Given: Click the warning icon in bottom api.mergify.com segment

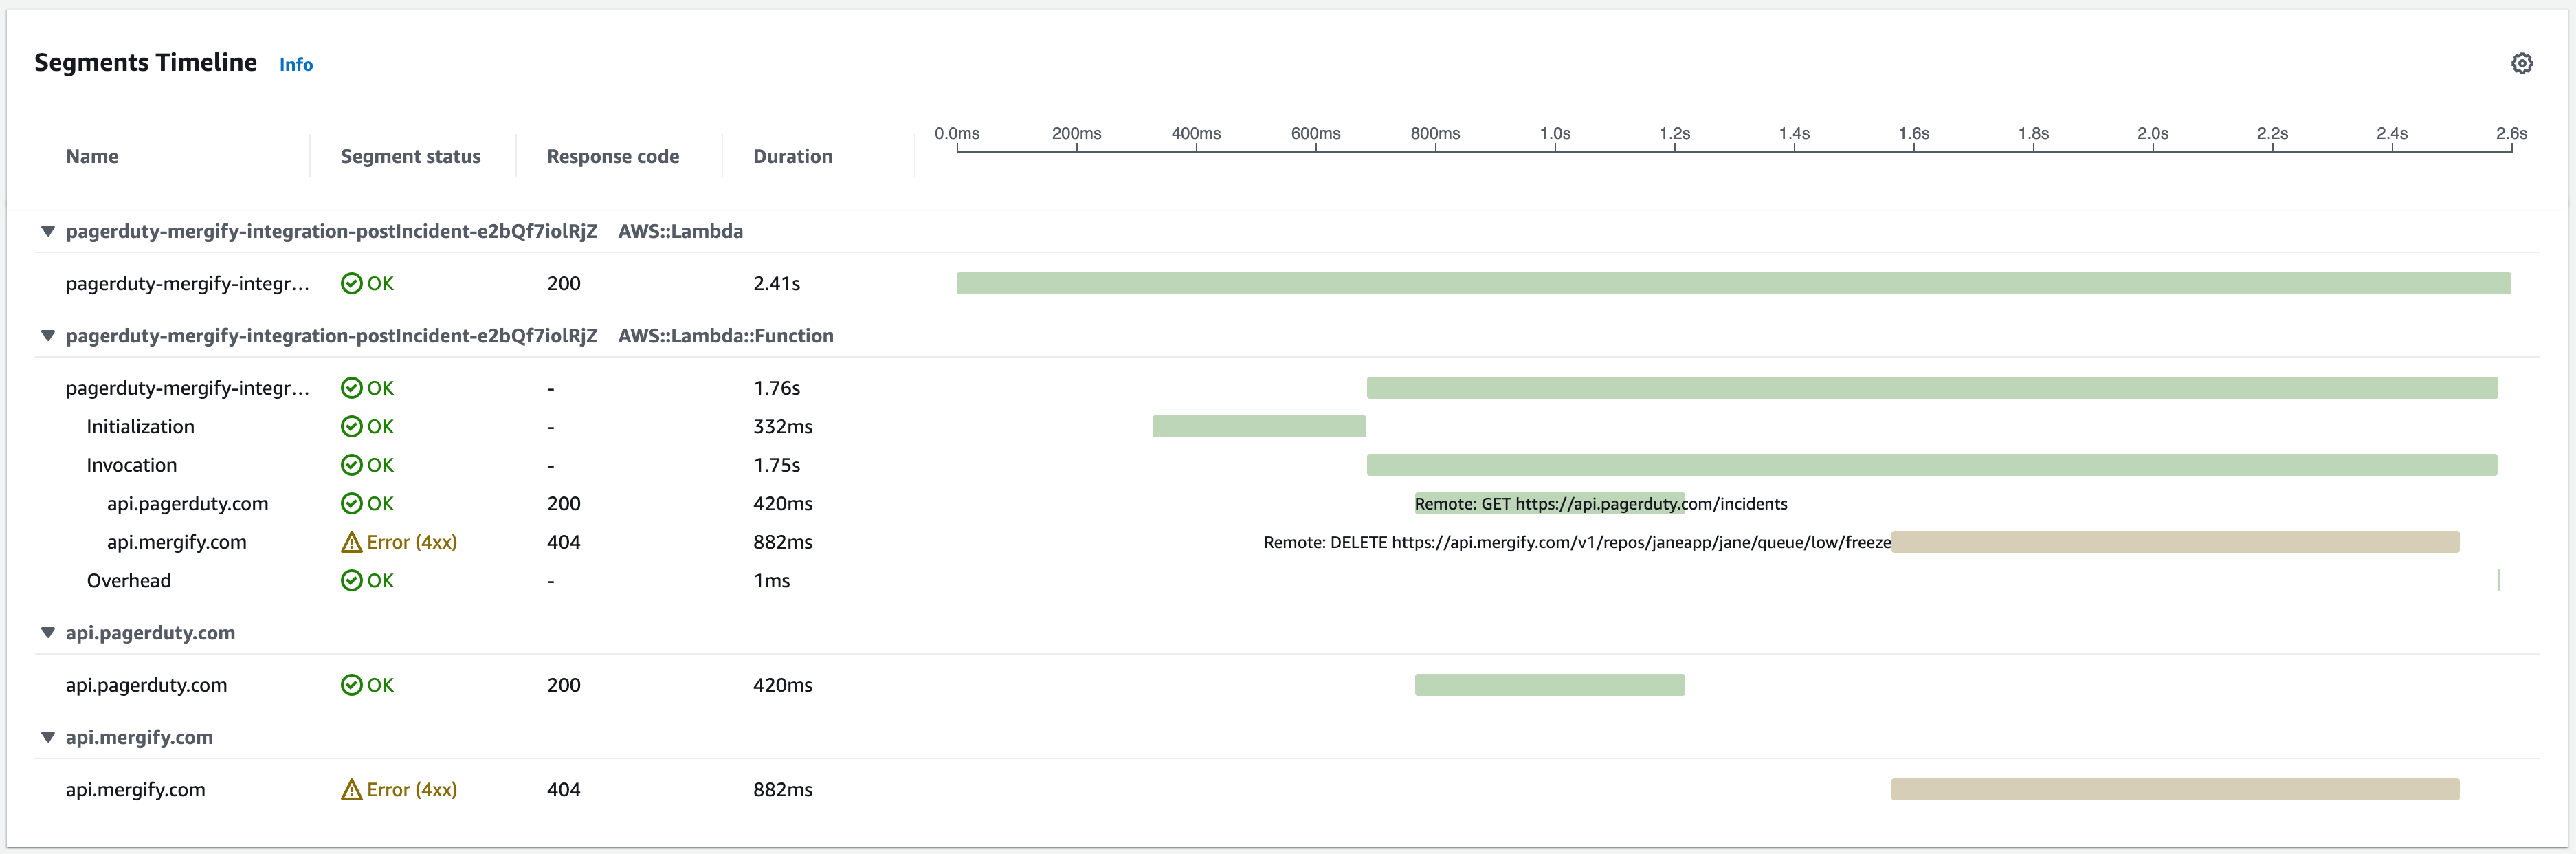Looking at the screenshot, I should (x=351, y=790).
